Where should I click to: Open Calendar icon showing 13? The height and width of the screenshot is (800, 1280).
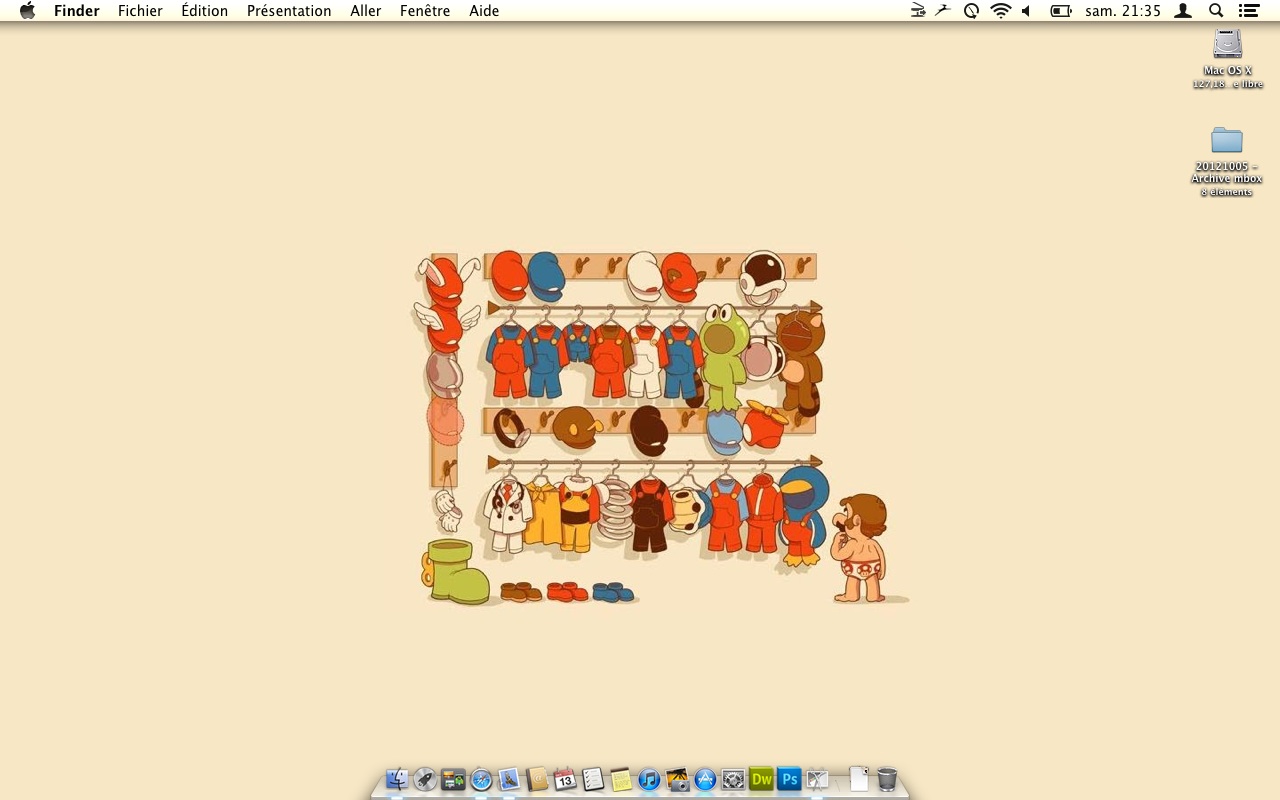coord(566,779)
